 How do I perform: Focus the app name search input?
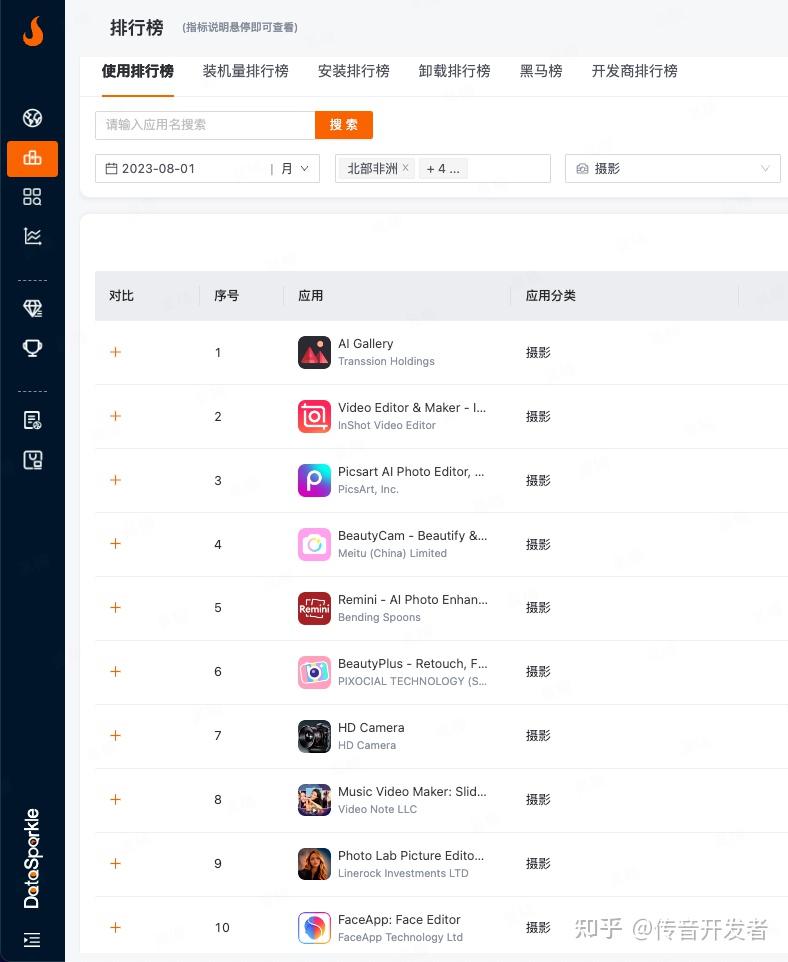[205, 125]
